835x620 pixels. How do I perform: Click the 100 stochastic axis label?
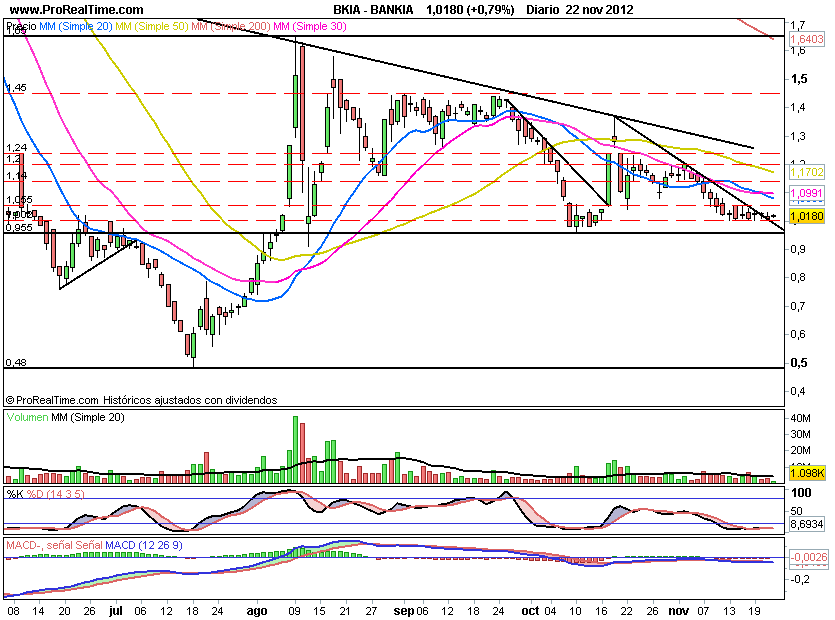801,493
